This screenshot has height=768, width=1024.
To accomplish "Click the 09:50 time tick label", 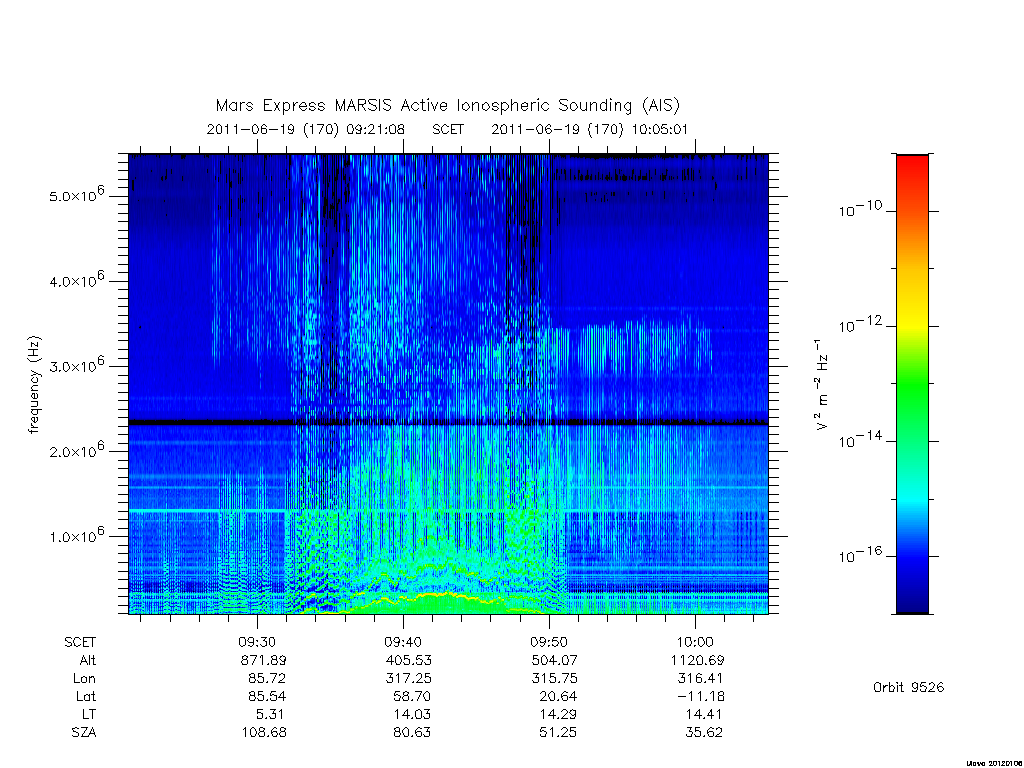I will [x=549, y=642].
